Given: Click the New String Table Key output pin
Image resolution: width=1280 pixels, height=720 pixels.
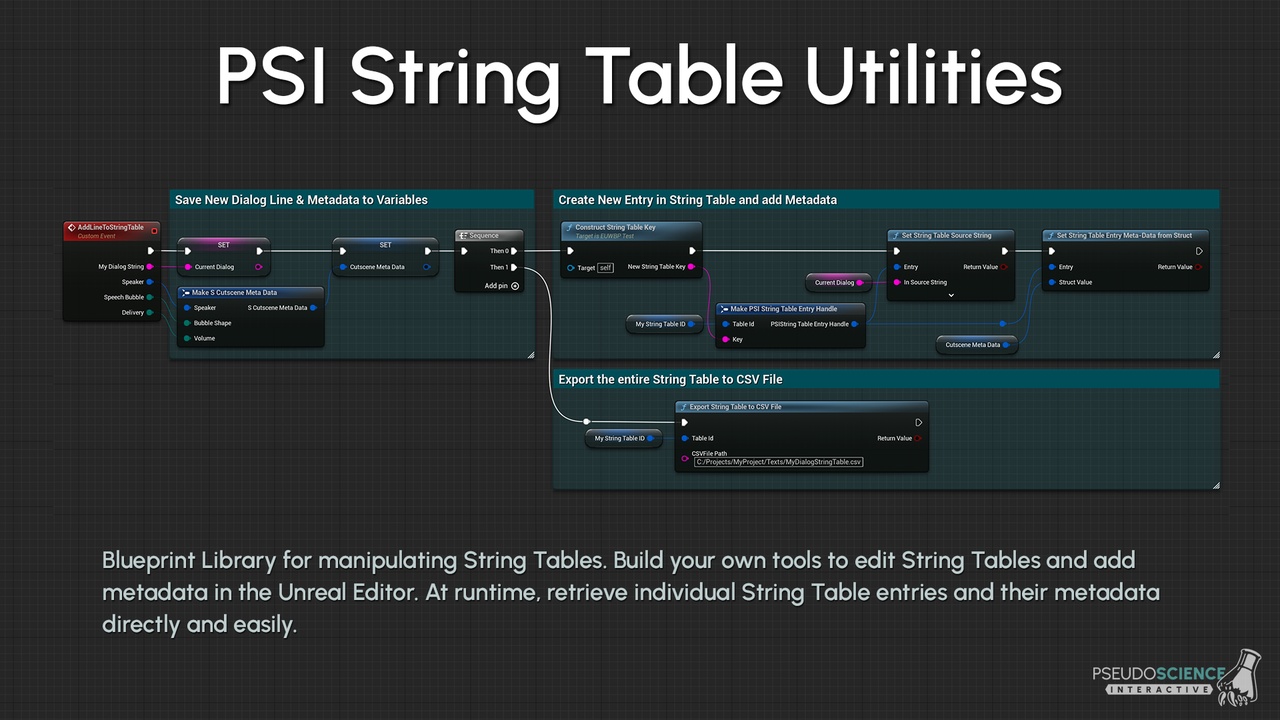Looking at the screenshot, I should click(x=693, y=267).
